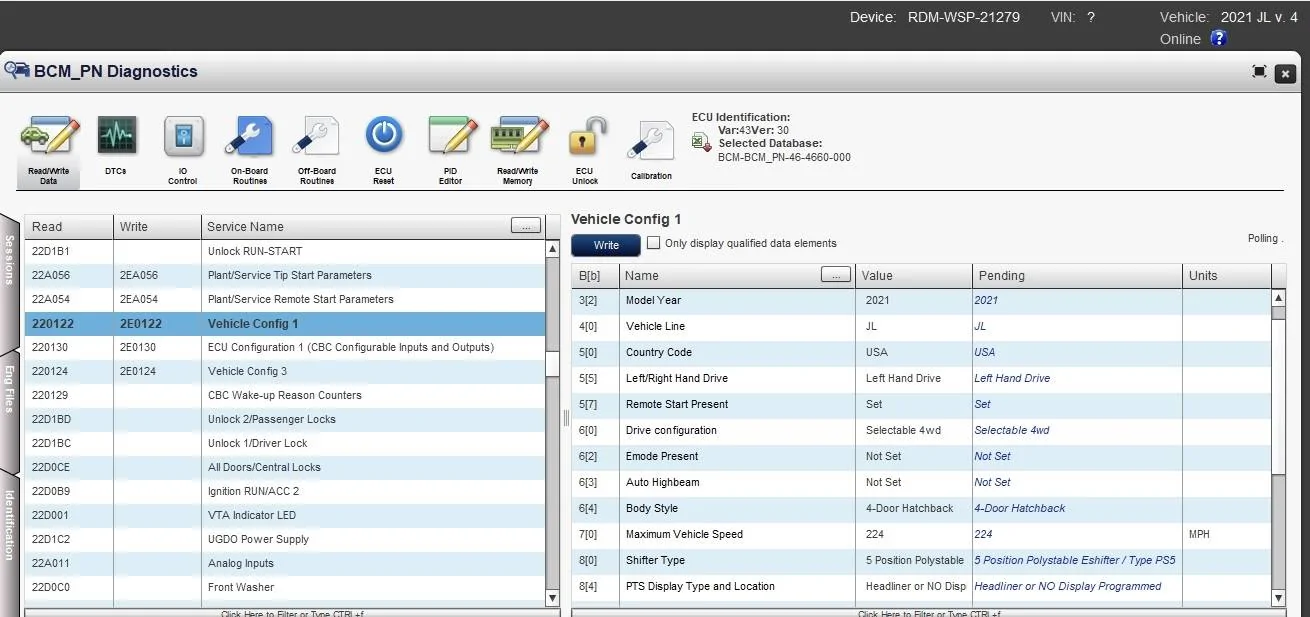Click pending 5 Position Polystable Eshifter value
This screenshot has width=1310, height=617.
click(x=1075, y=560)
